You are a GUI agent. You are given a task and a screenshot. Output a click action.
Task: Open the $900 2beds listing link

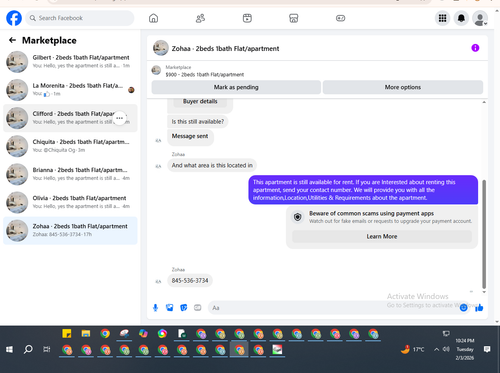tap(204, 75)
